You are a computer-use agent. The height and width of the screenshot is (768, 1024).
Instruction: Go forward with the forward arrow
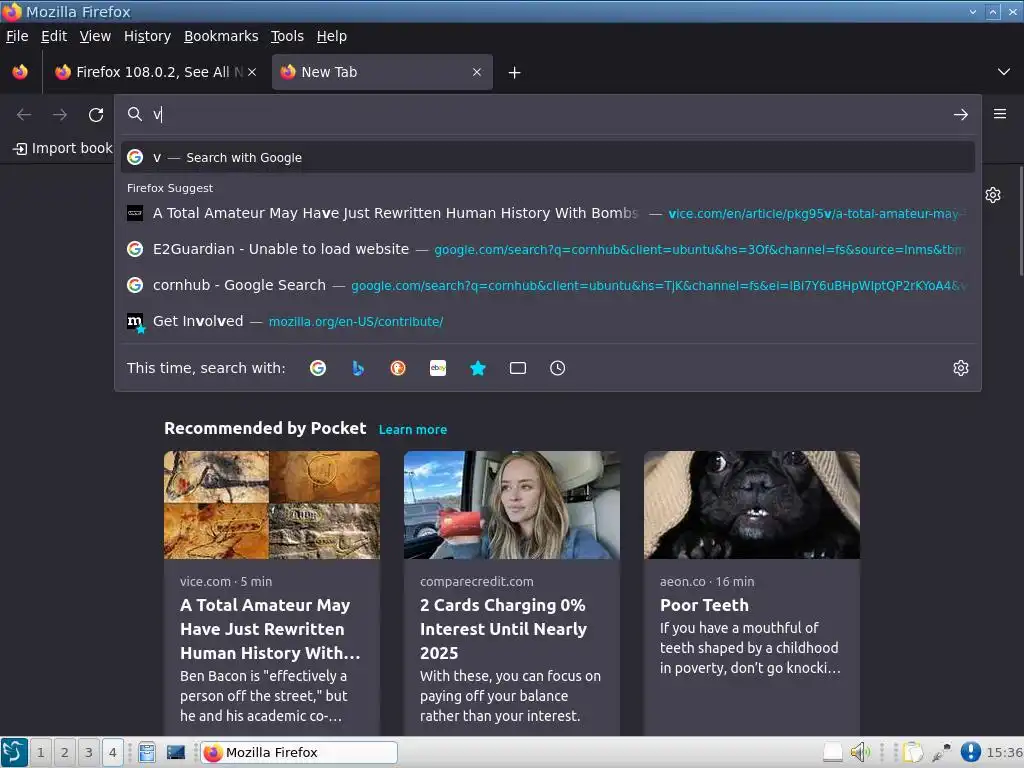[x=60, y=115]
